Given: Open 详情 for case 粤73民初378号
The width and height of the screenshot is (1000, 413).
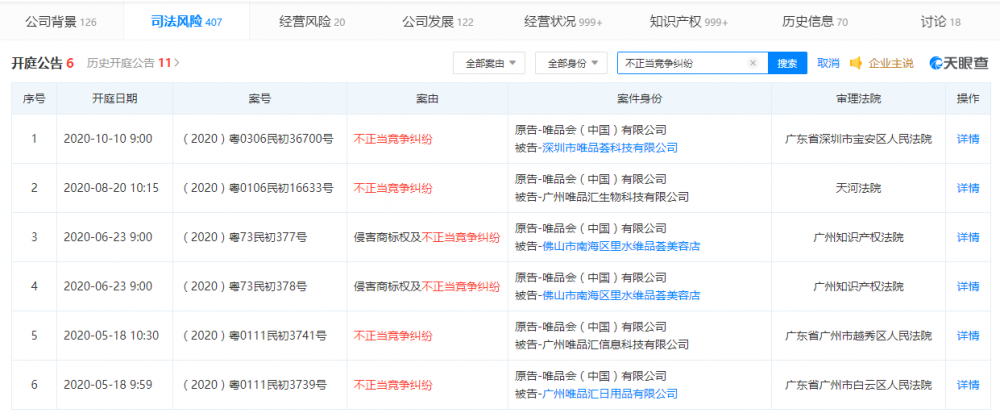Looking at the screenshot, I should pos(968,286).
